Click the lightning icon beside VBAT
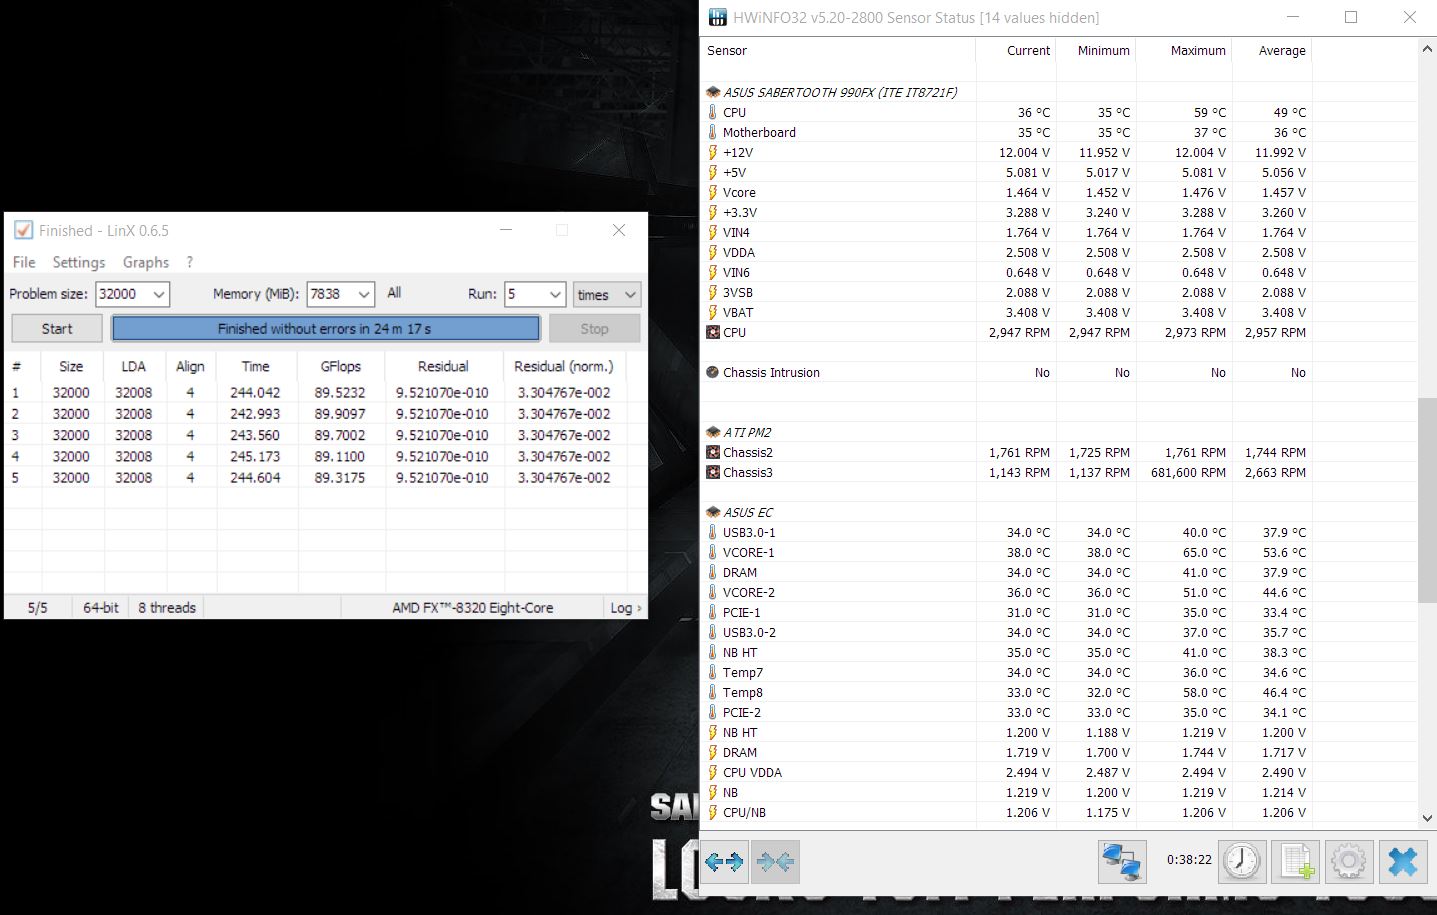Screen dimensions: 1437x915 coord(713,312)
